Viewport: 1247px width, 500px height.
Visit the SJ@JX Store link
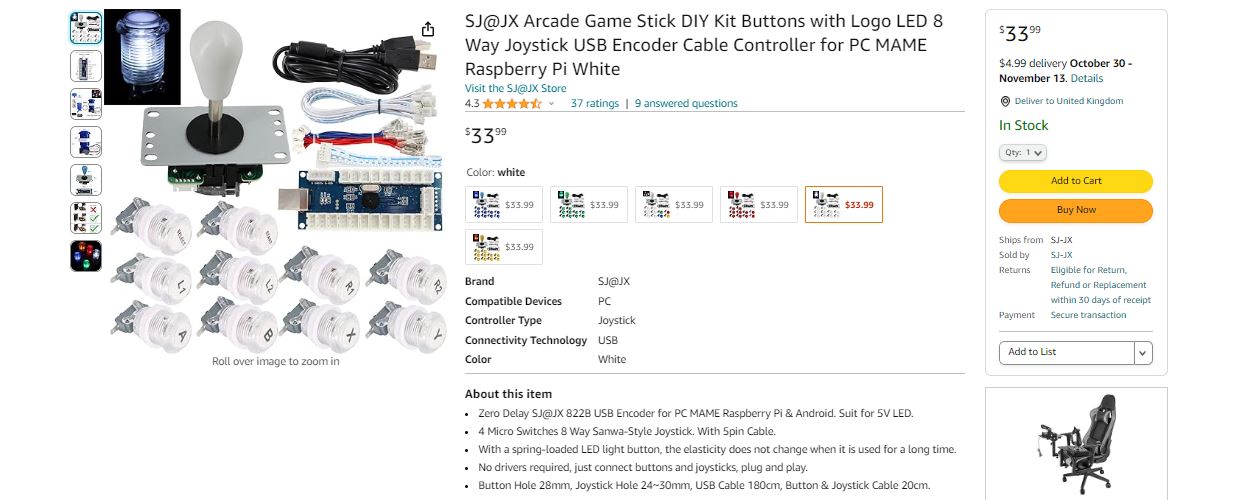(515, 88)
